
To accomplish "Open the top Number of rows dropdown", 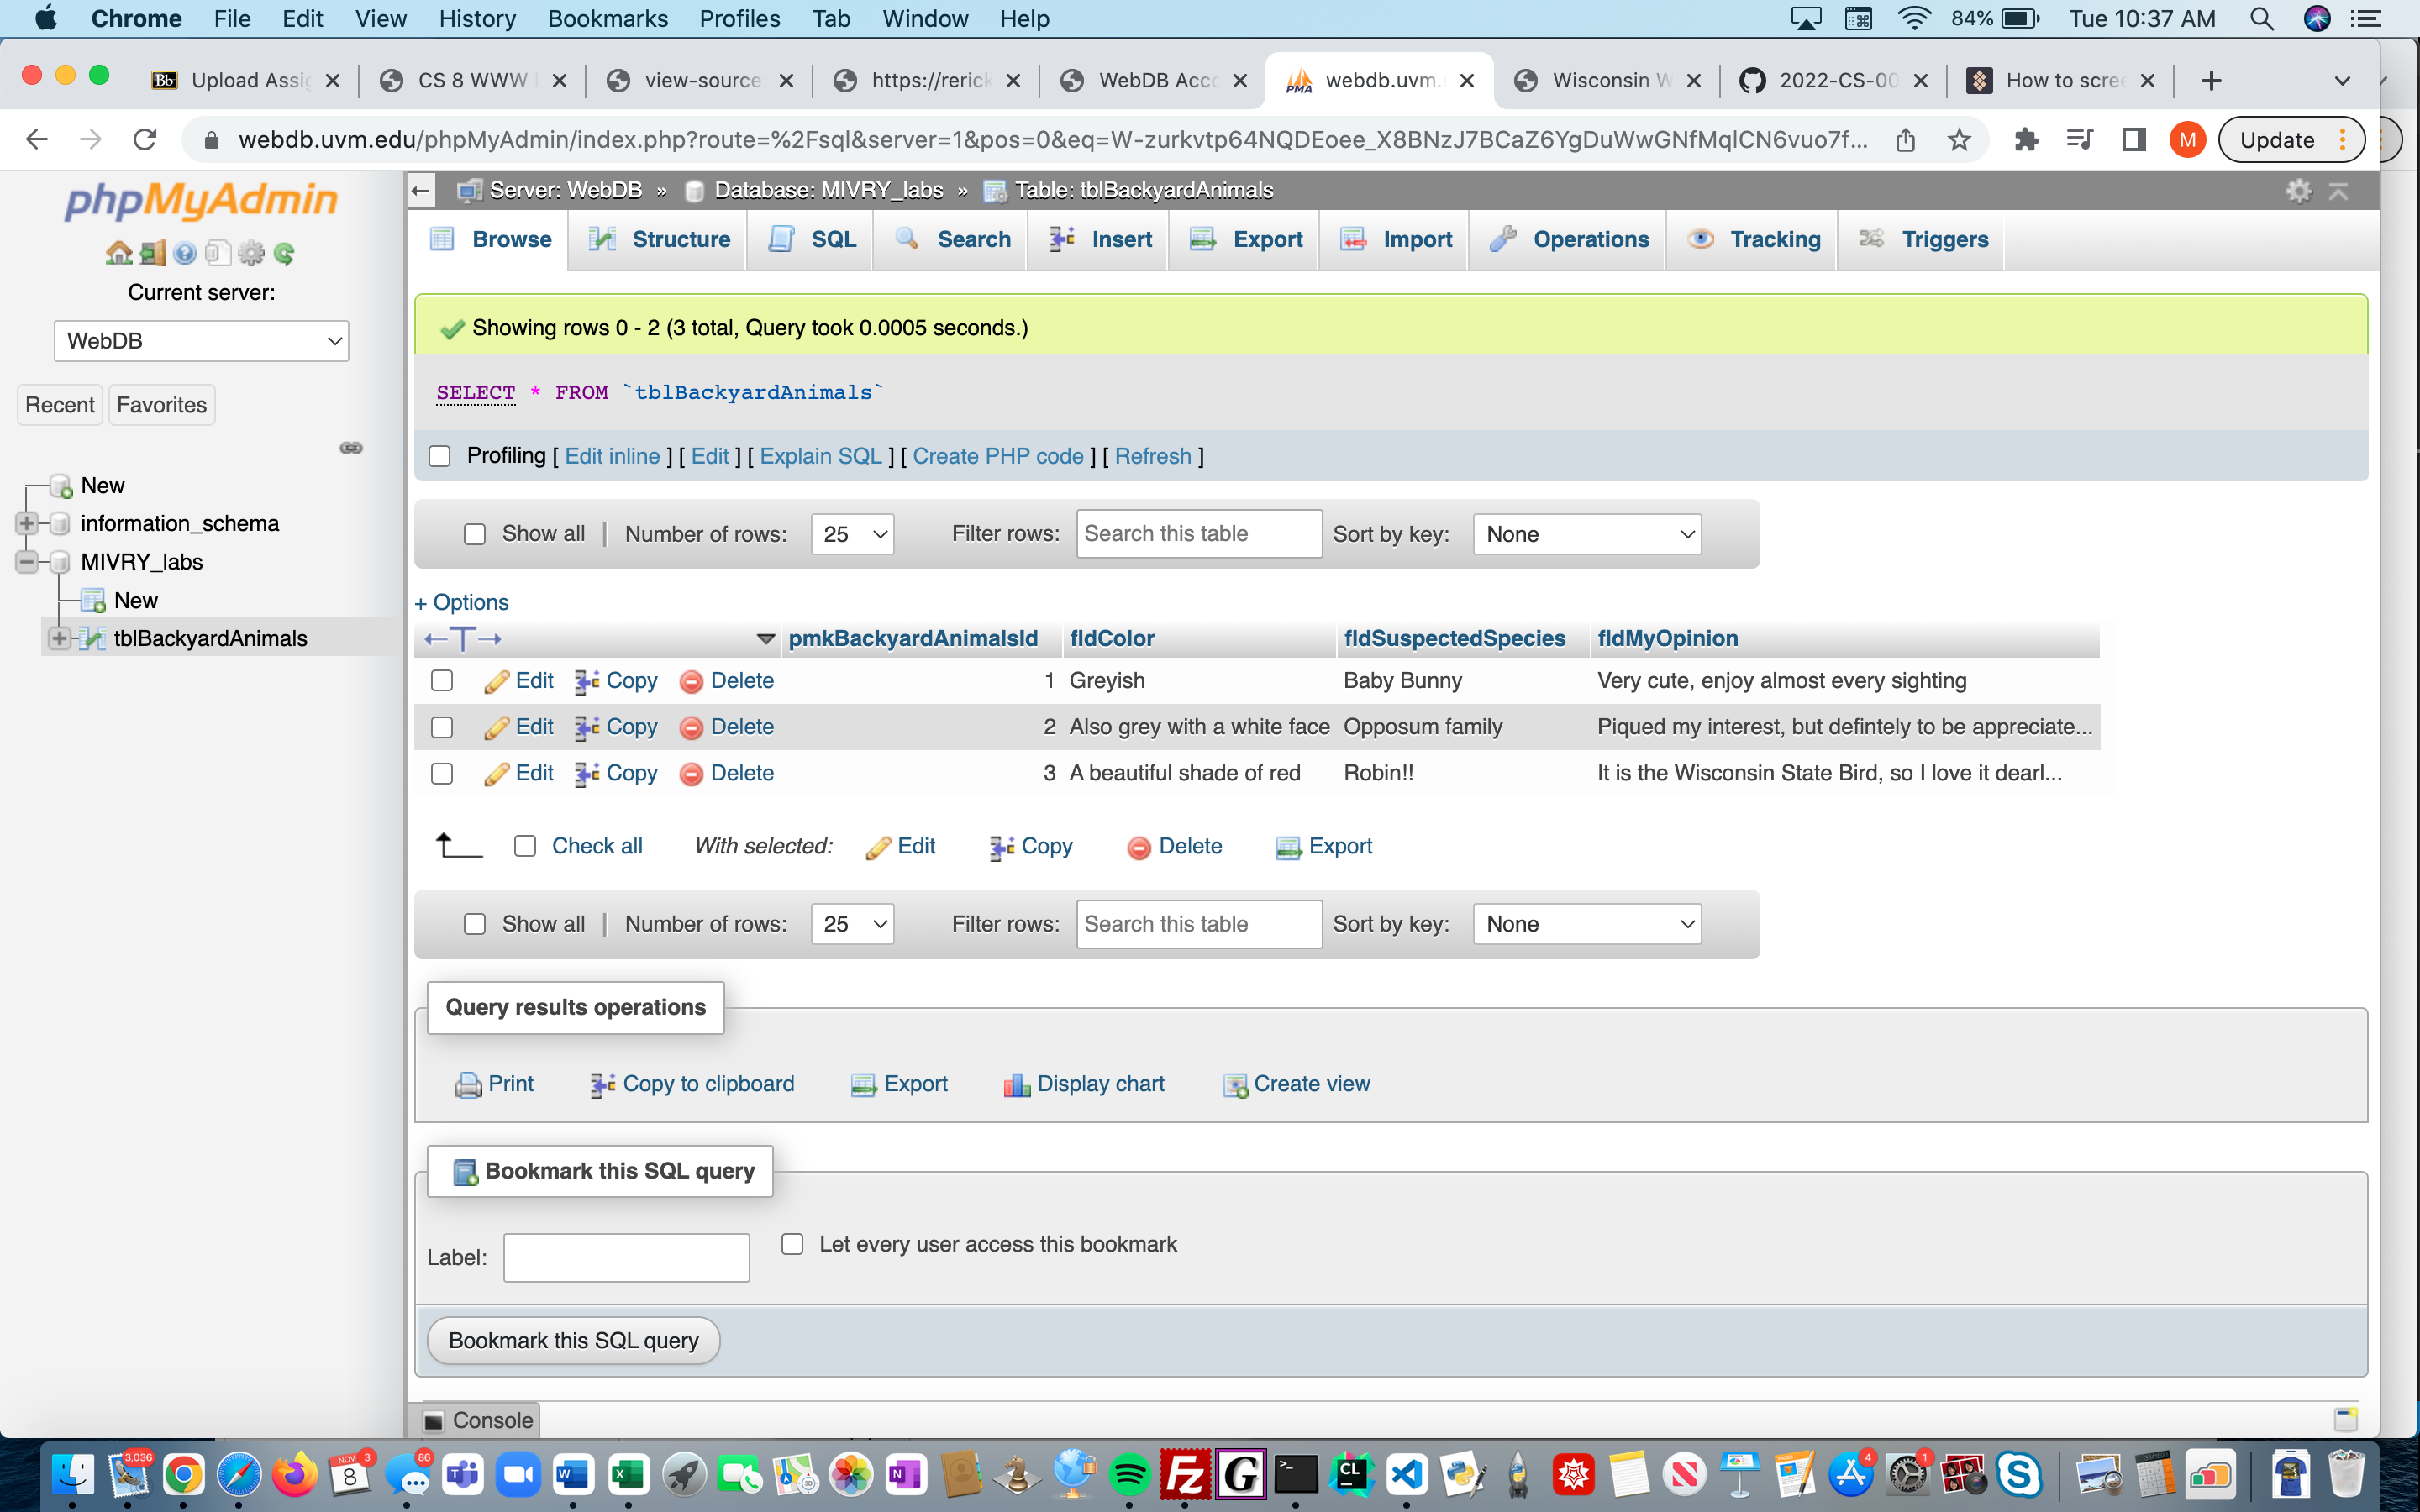I will [x=853, y=534].
